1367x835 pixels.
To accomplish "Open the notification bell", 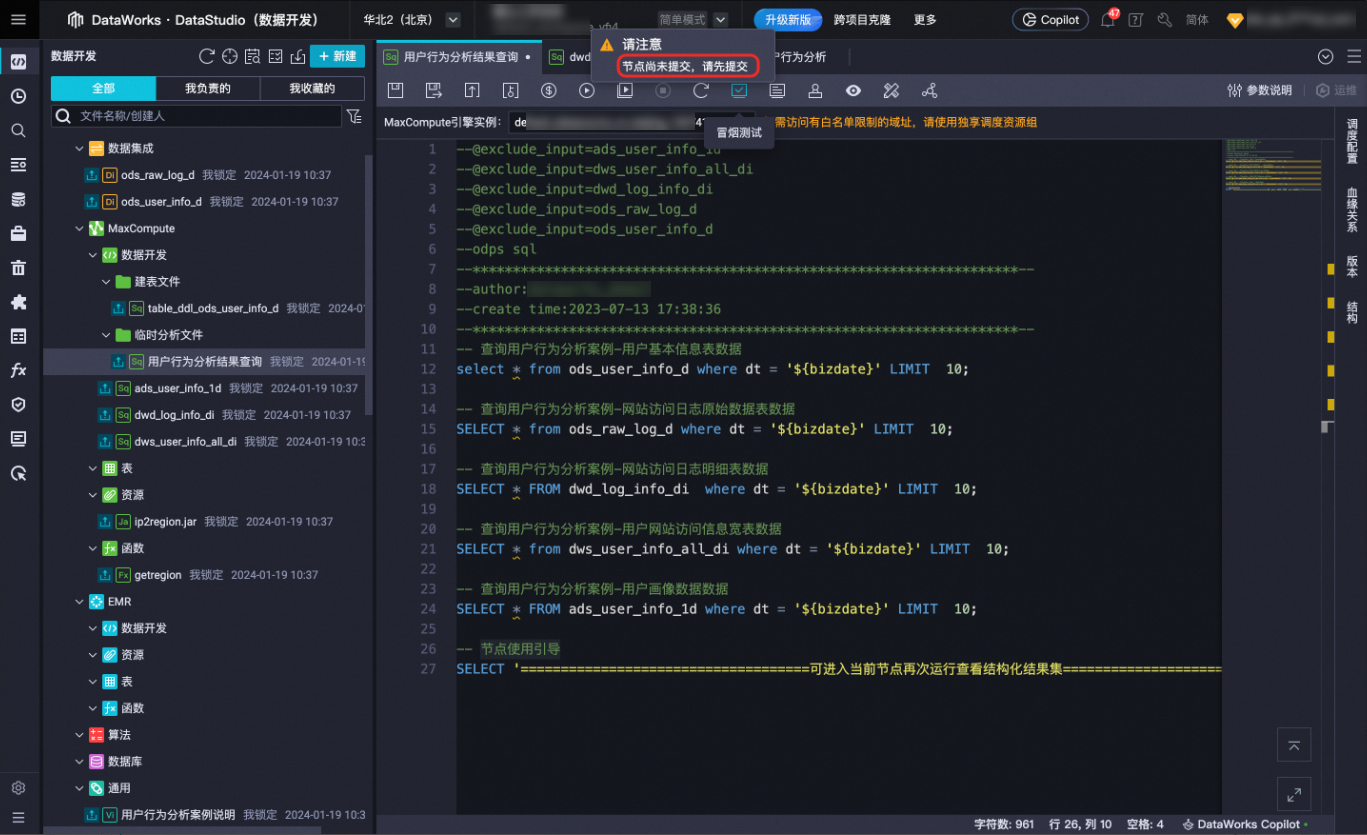I will (x=1108, y=19).
